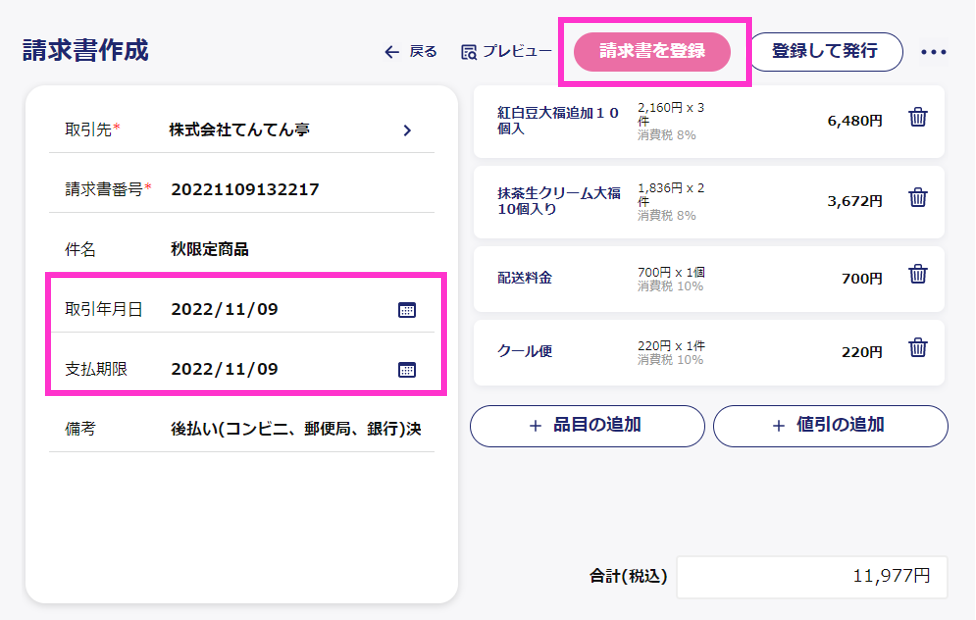Add a discount with 値引の追加
The width and height of the screenshot is (976, 620).
click(x=830, y=426)
